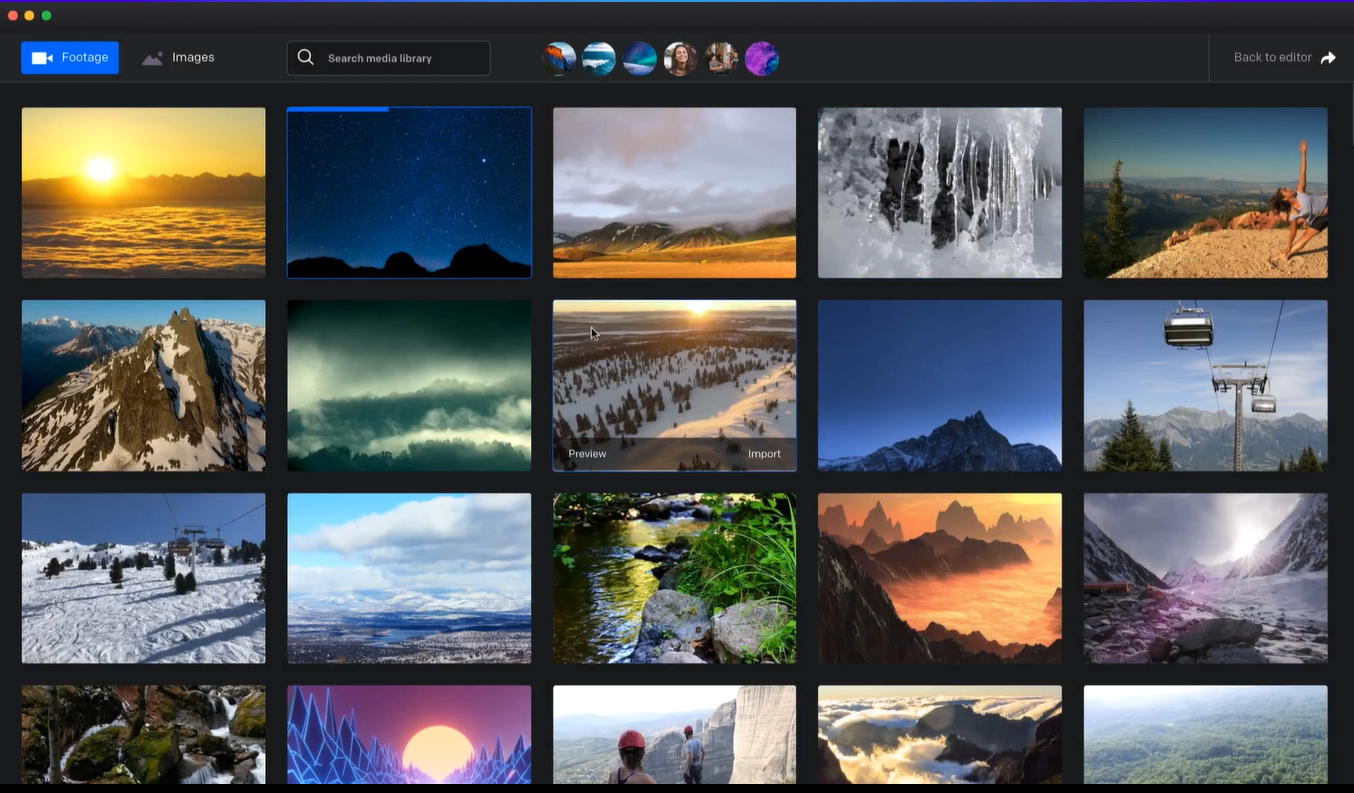Click Preview on the snowy forest clip
Viewport: 1354px width, 793px height.
coord(587,454)
